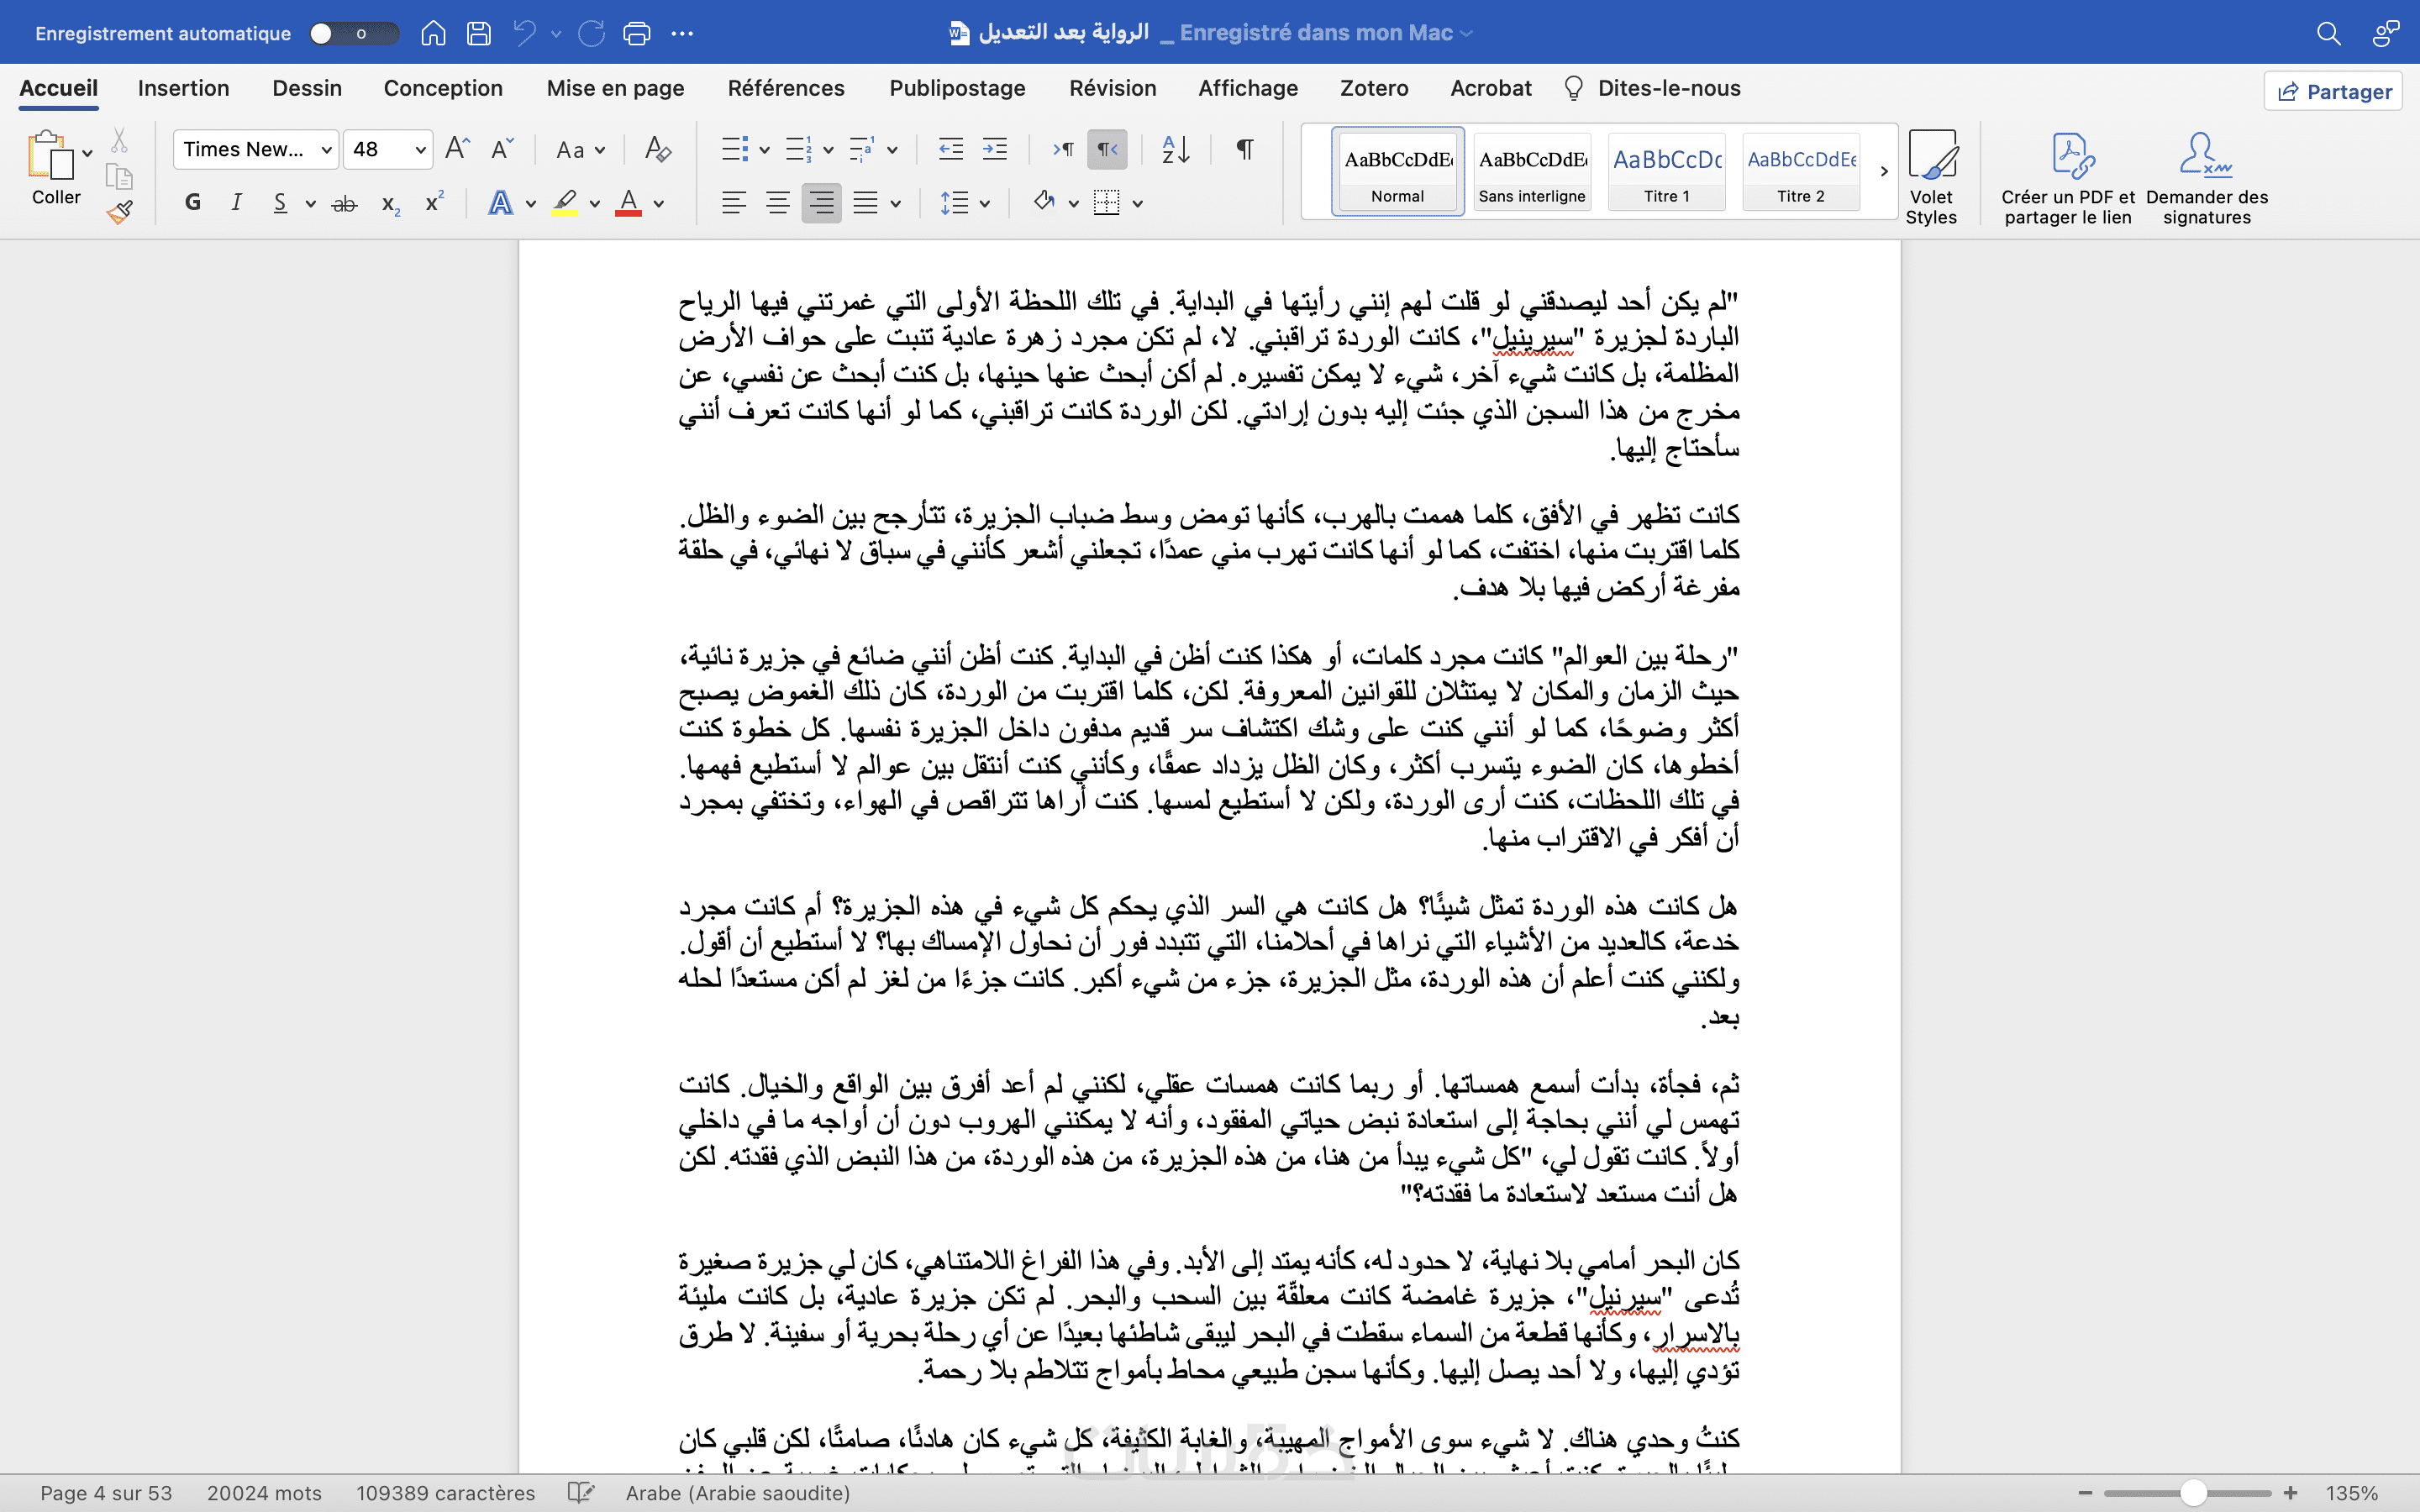Open the Volet Styles pane
The image size is (2420, 1512).
click(x=1930, y=176)
